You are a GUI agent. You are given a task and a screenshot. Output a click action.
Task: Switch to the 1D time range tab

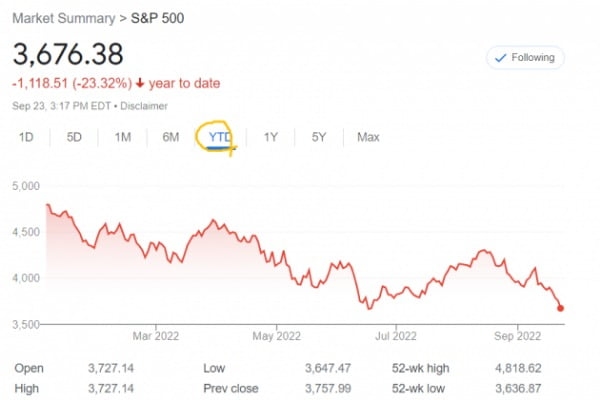coord(27,137)
